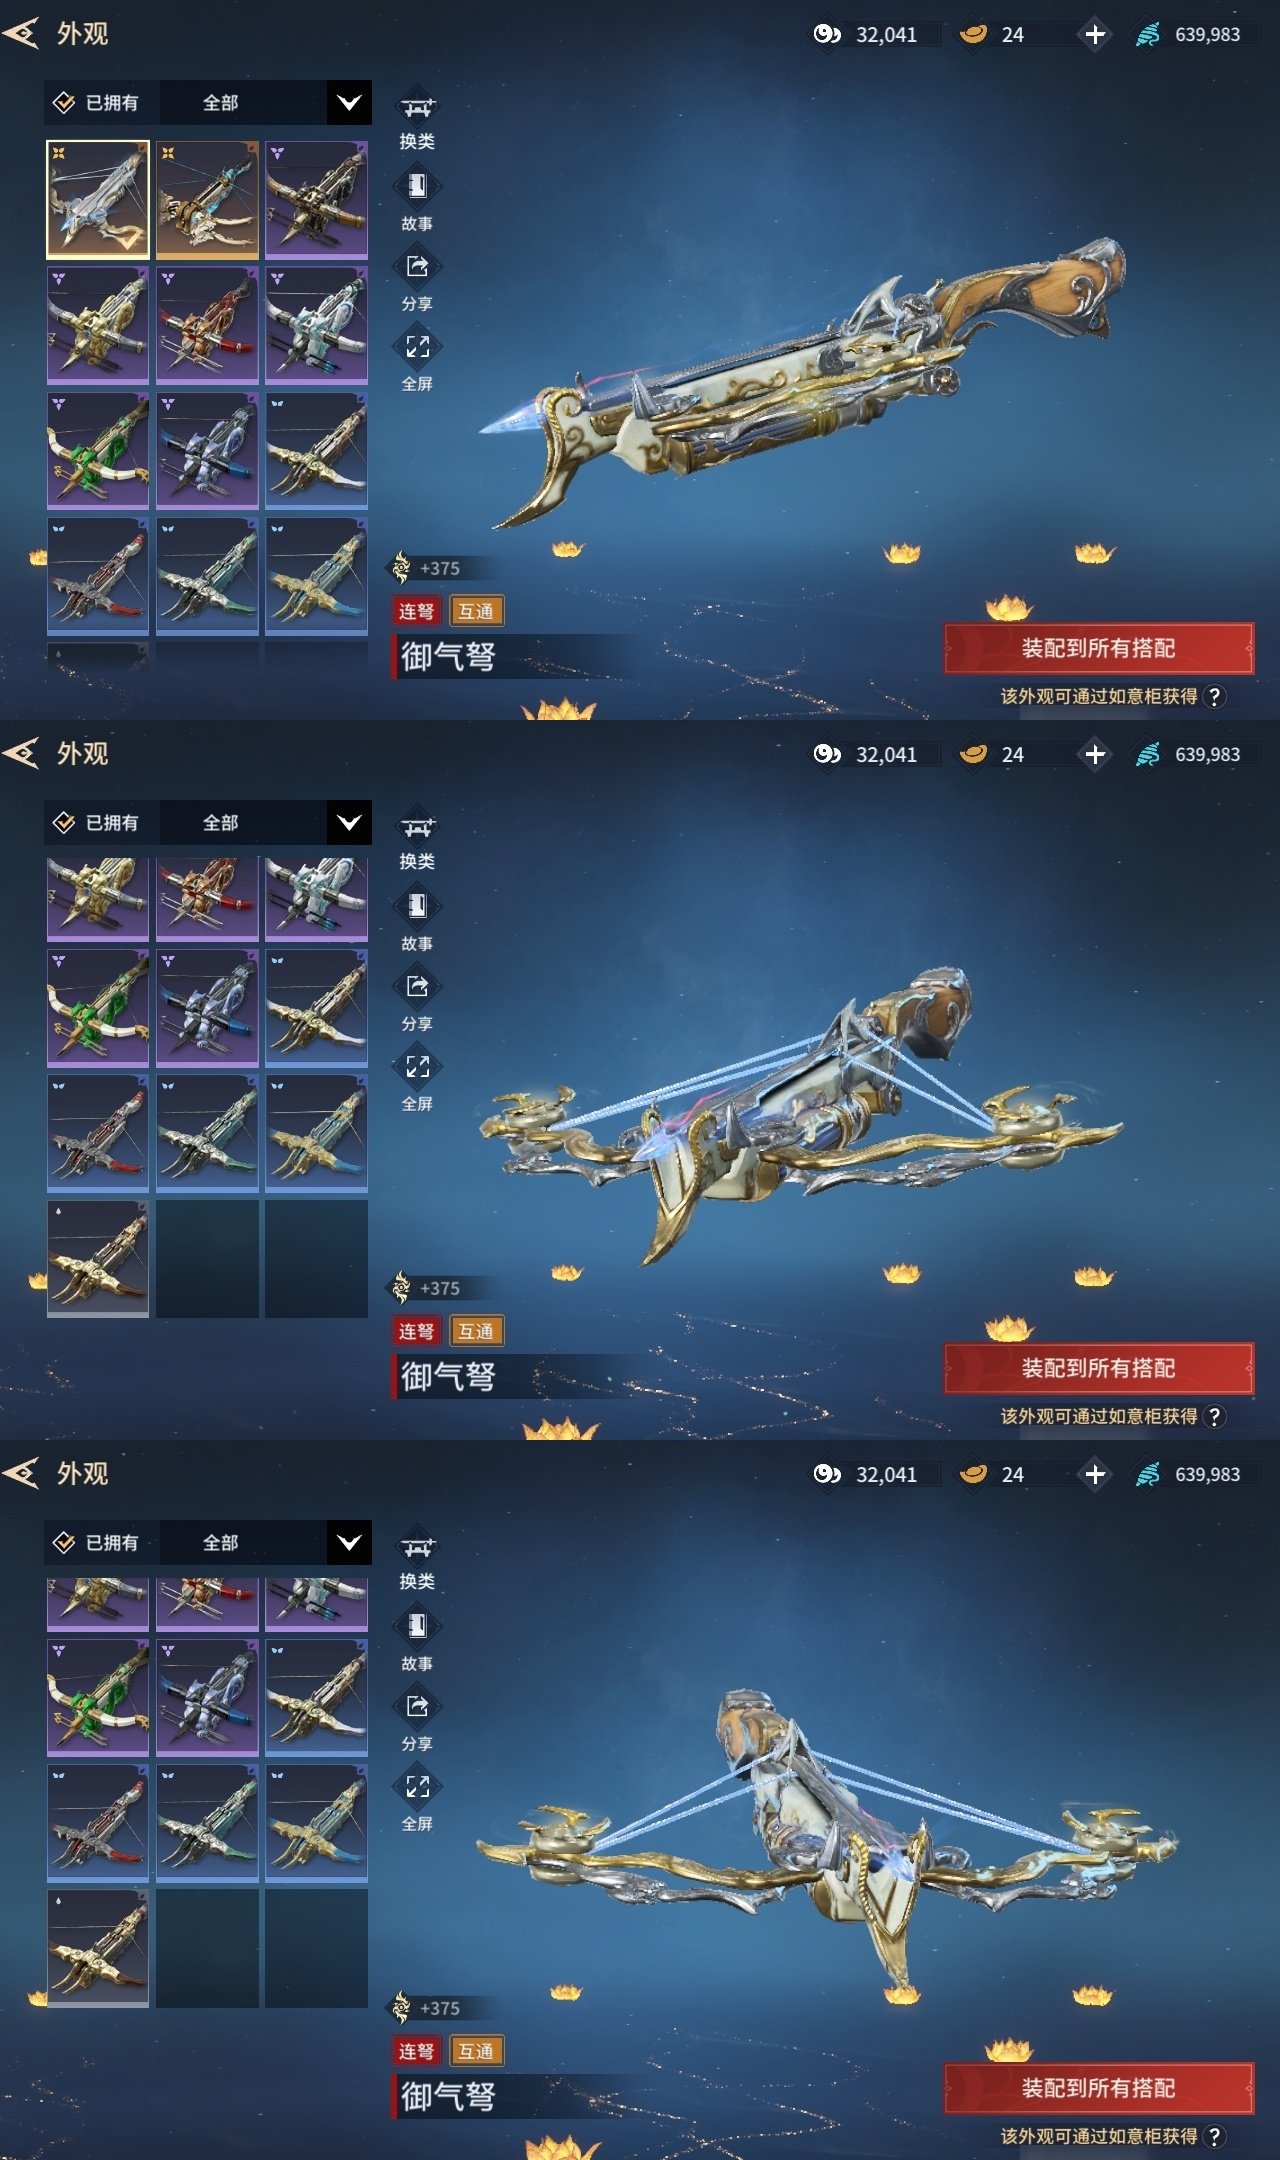Click the coin icon beside 32,041 in the bottom screenshot
This screenshot has height=2160, width=1280.
coord(827,1474)
